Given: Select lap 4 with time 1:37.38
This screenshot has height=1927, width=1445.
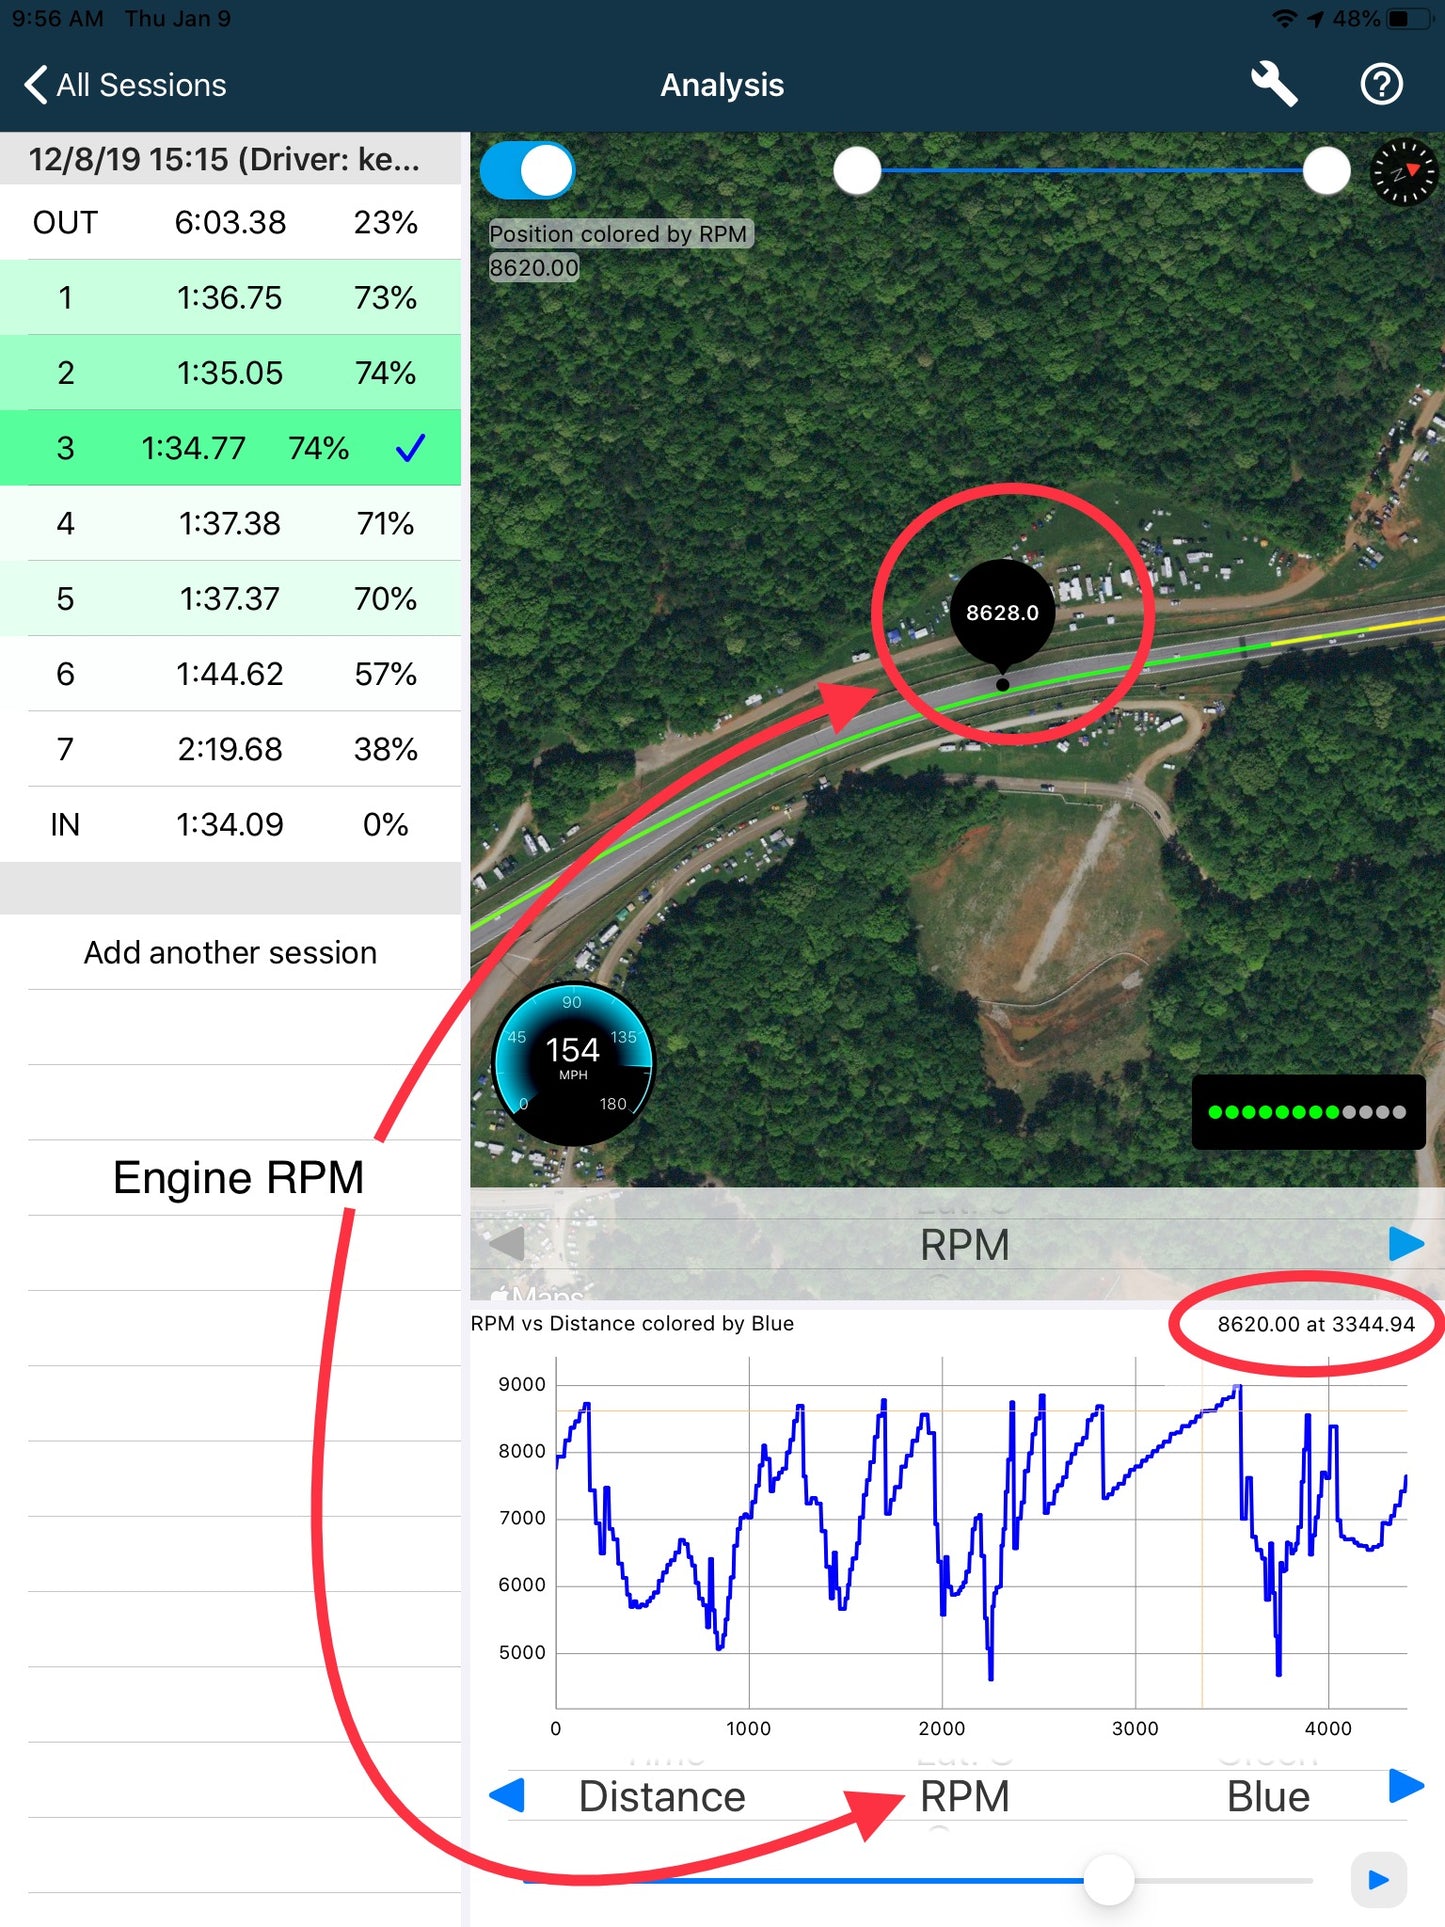Looking at the screenshot, I should (230, 523).
